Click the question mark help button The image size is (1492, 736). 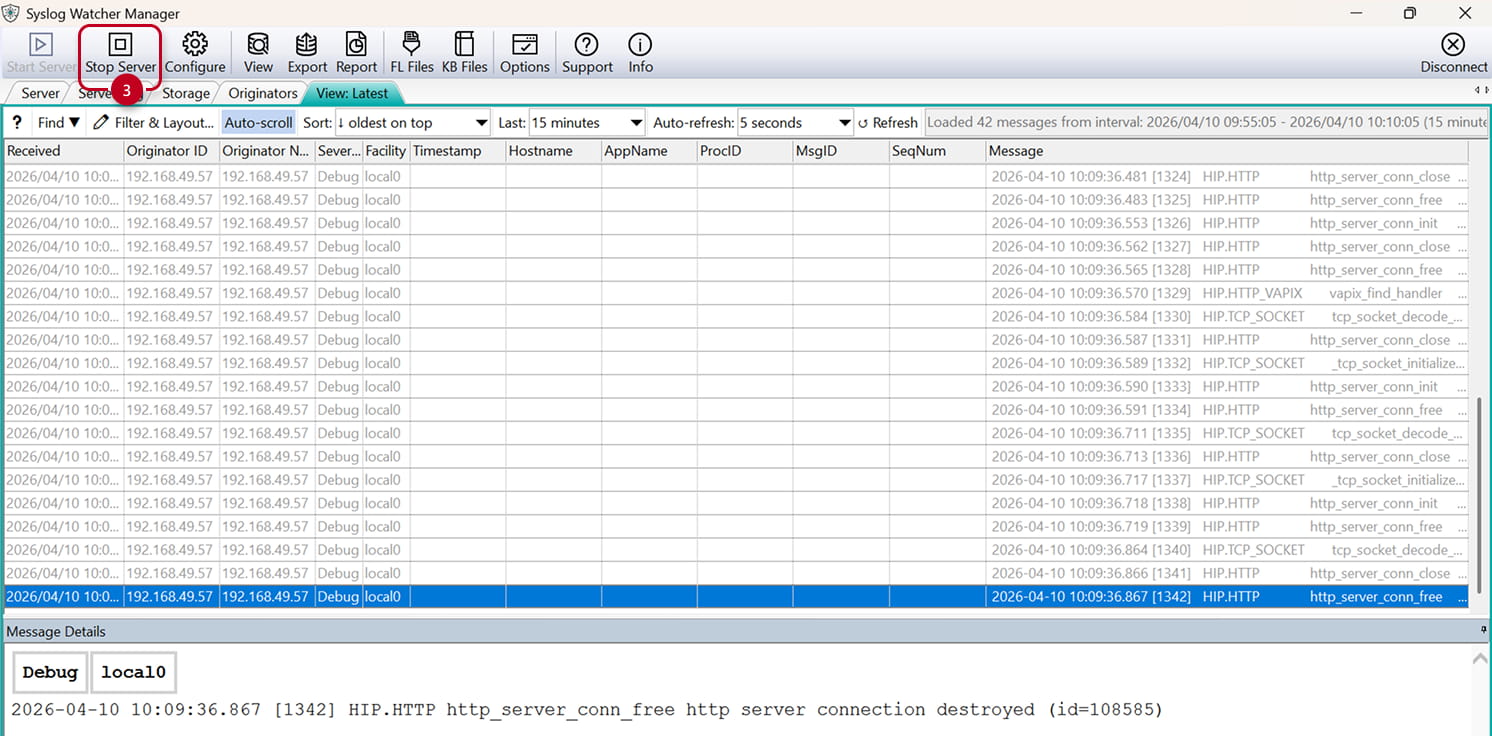[17, 122]
